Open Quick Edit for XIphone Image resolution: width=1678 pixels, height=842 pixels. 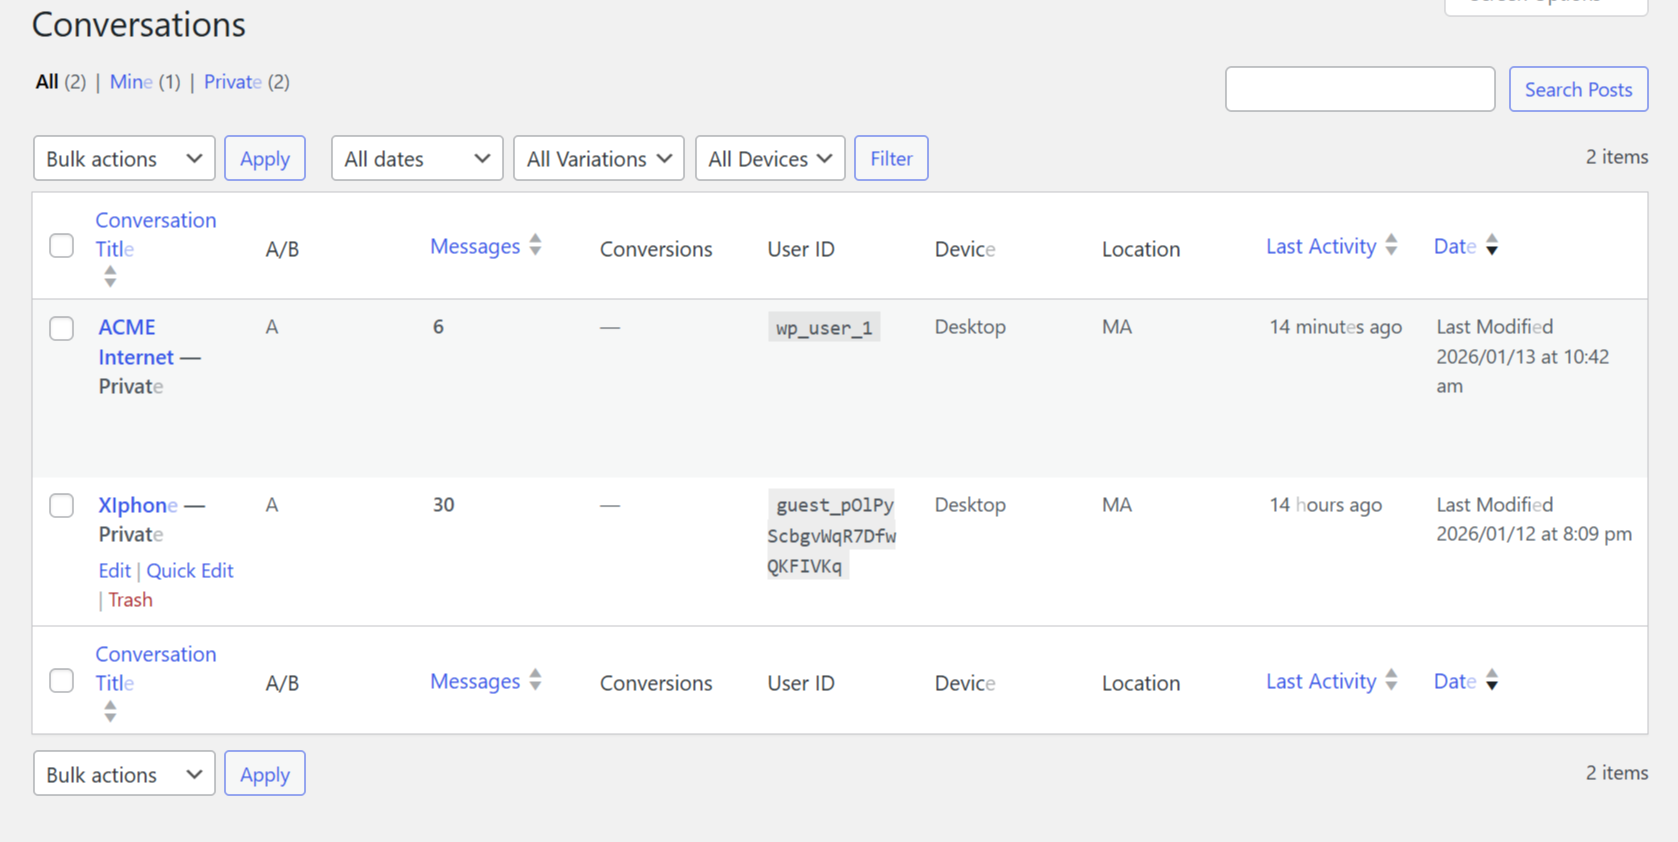[x=190, y=570]
